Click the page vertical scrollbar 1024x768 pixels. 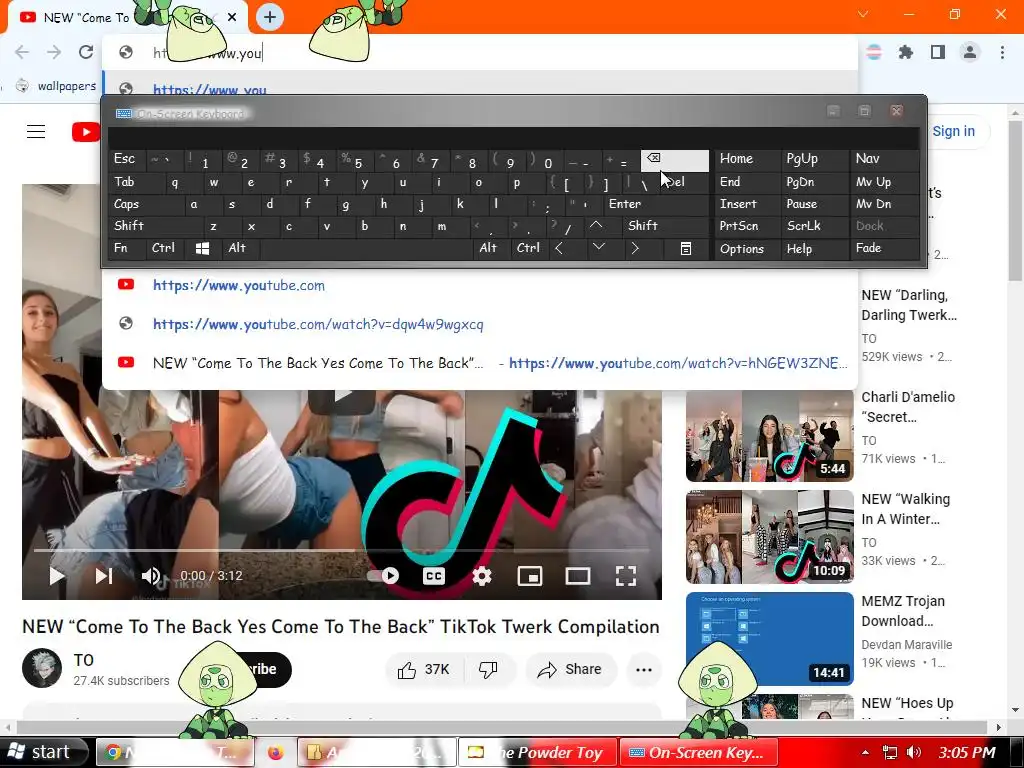[1016, 200]
